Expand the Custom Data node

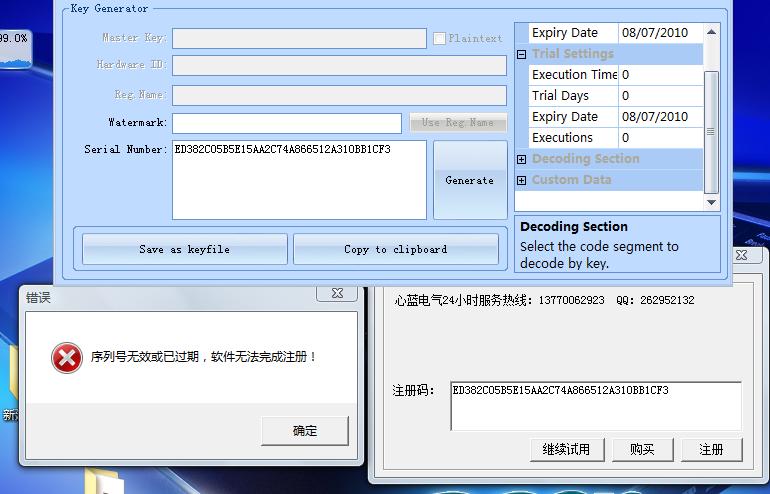tap(522, 180)
